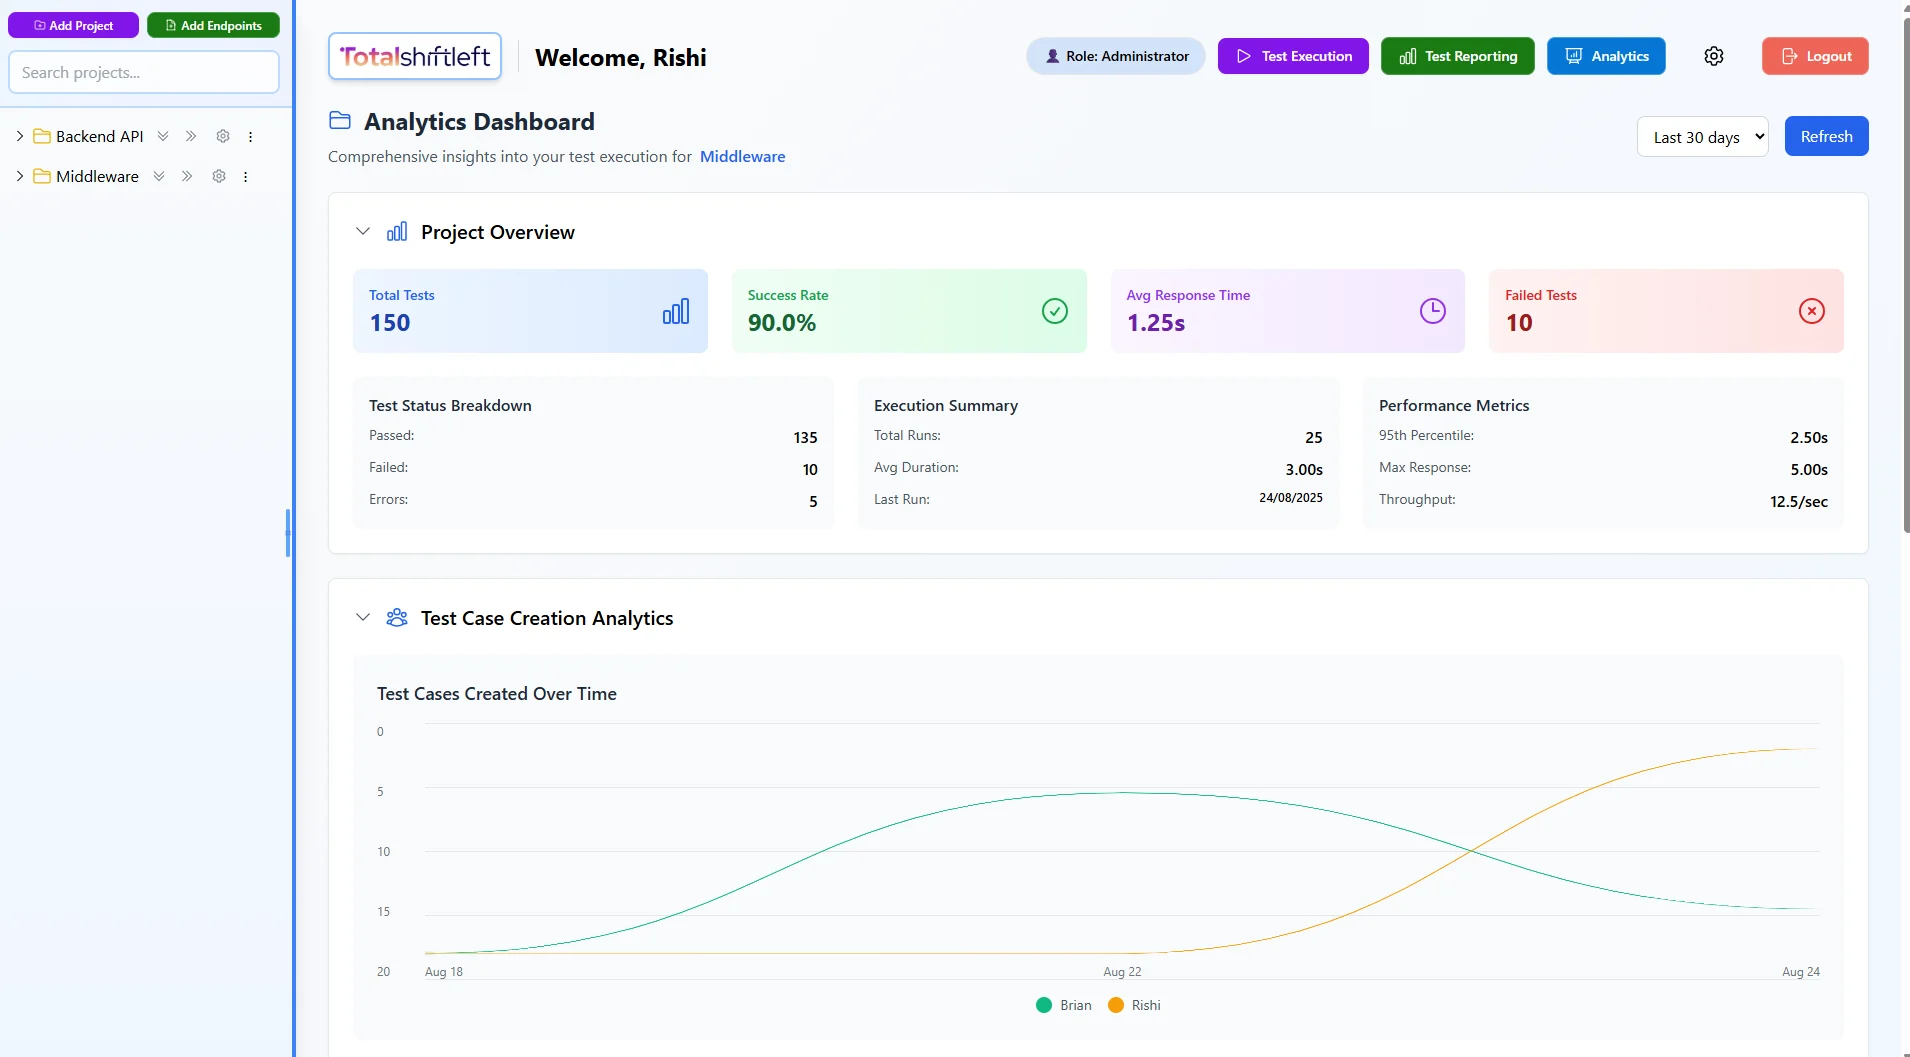The width and height of the screenshot is (1910, 1057).
Task: Click Middleware double-chevron-down icon
Action: click(x=159, y=176)
